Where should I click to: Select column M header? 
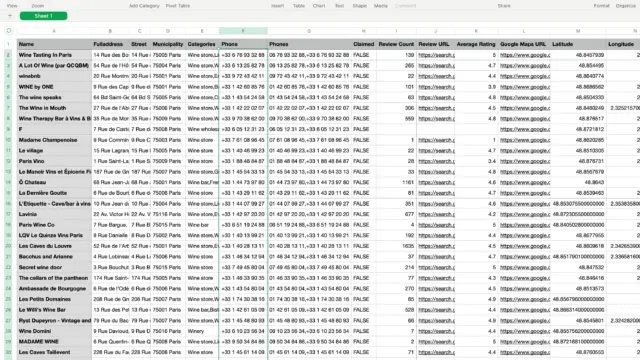pyautogui.click(x=578, y=31)
